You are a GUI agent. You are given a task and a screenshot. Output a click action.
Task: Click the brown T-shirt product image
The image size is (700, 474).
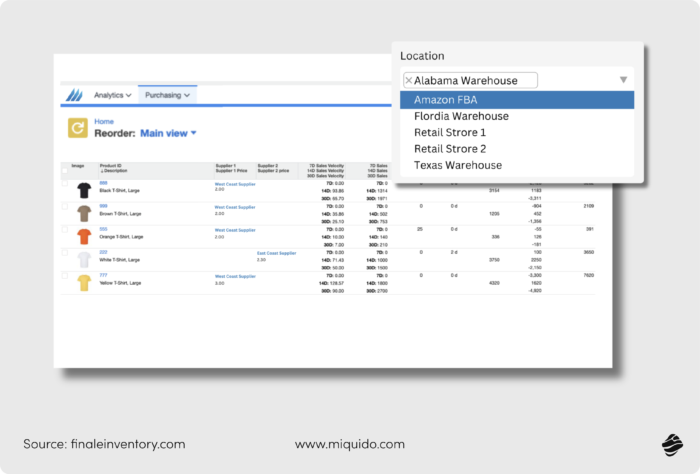pyautogui.click(x=83, y=213)
